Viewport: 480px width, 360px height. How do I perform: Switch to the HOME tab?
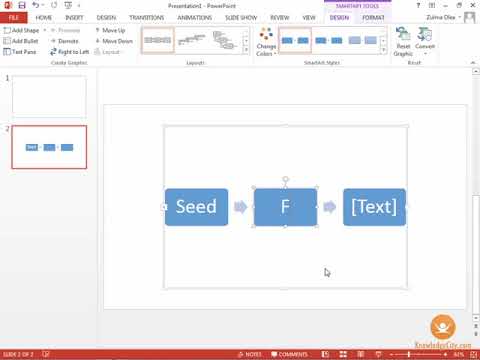(44, 18)
